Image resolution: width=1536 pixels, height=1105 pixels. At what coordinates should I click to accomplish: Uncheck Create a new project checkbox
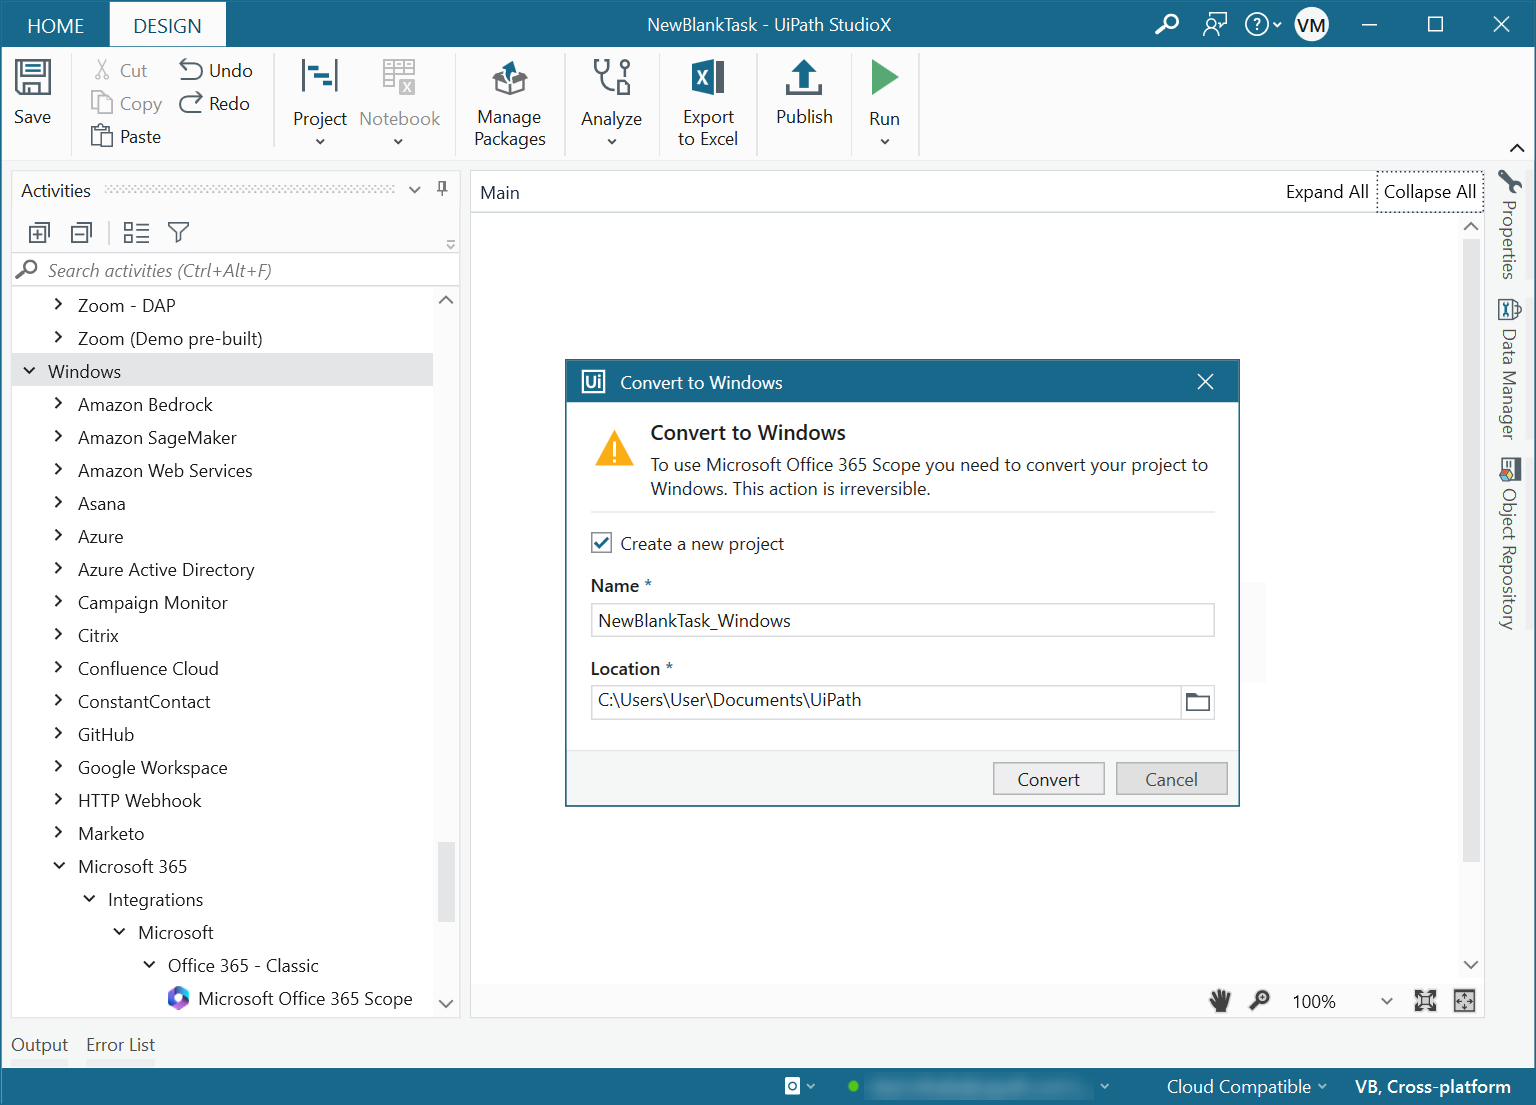point(602,543)
